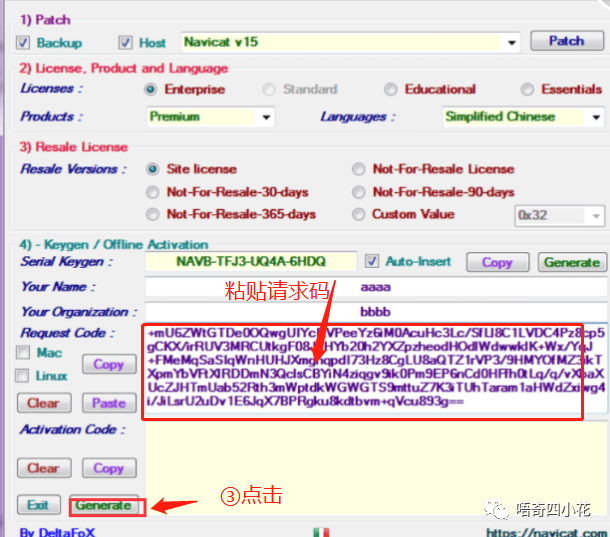Choose the Not-For-Resale-90-days option
Viewport: 610px width, 537px height.
point(358,192)
